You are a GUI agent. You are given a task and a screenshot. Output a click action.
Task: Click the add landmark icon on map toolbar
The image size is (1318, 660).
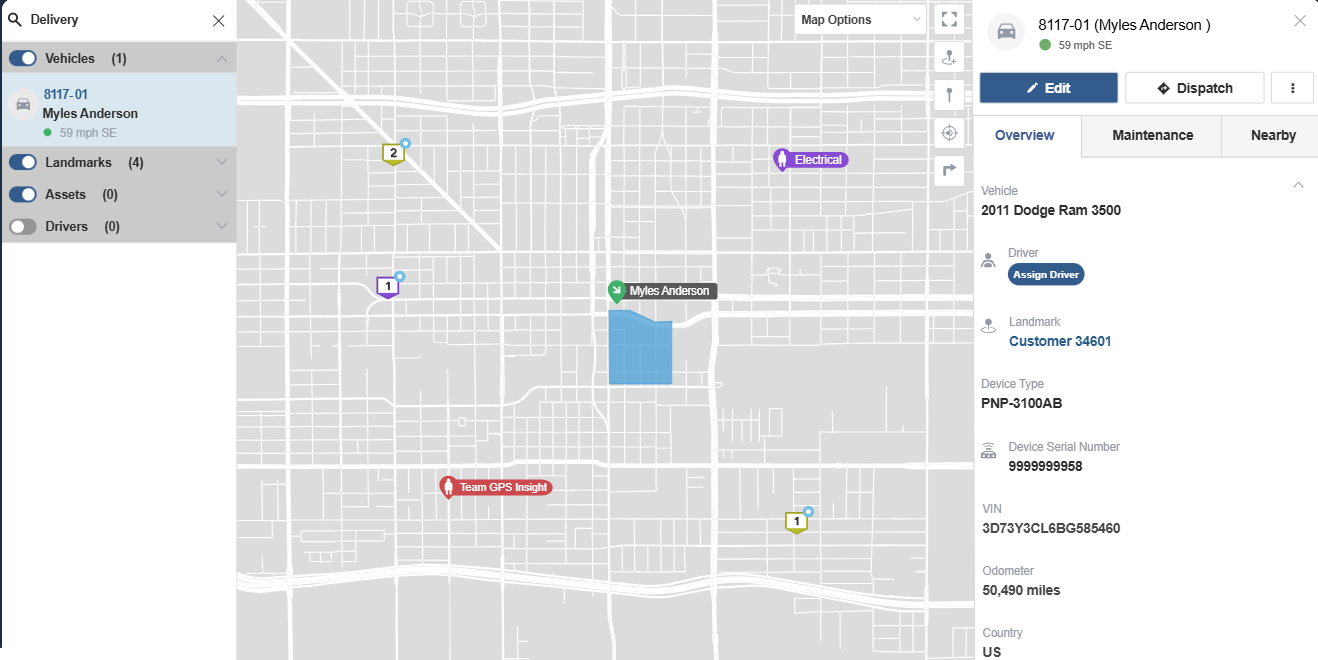pyautogui.click(x=948, y=57)
